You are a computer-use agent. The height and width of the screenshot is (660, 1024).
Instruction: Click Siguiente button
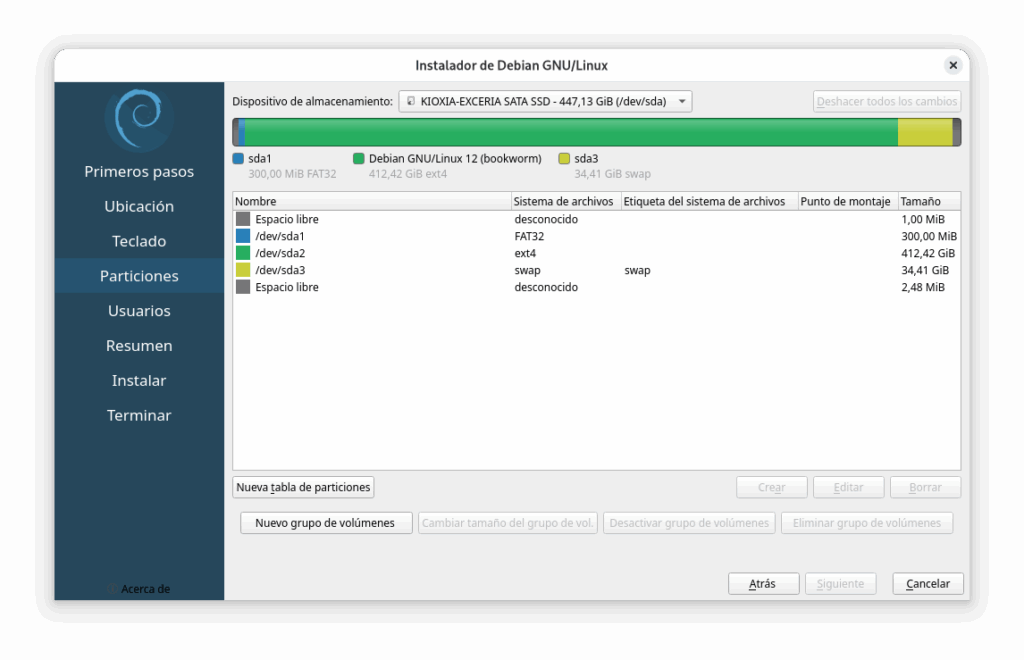[x=840, y=584]
